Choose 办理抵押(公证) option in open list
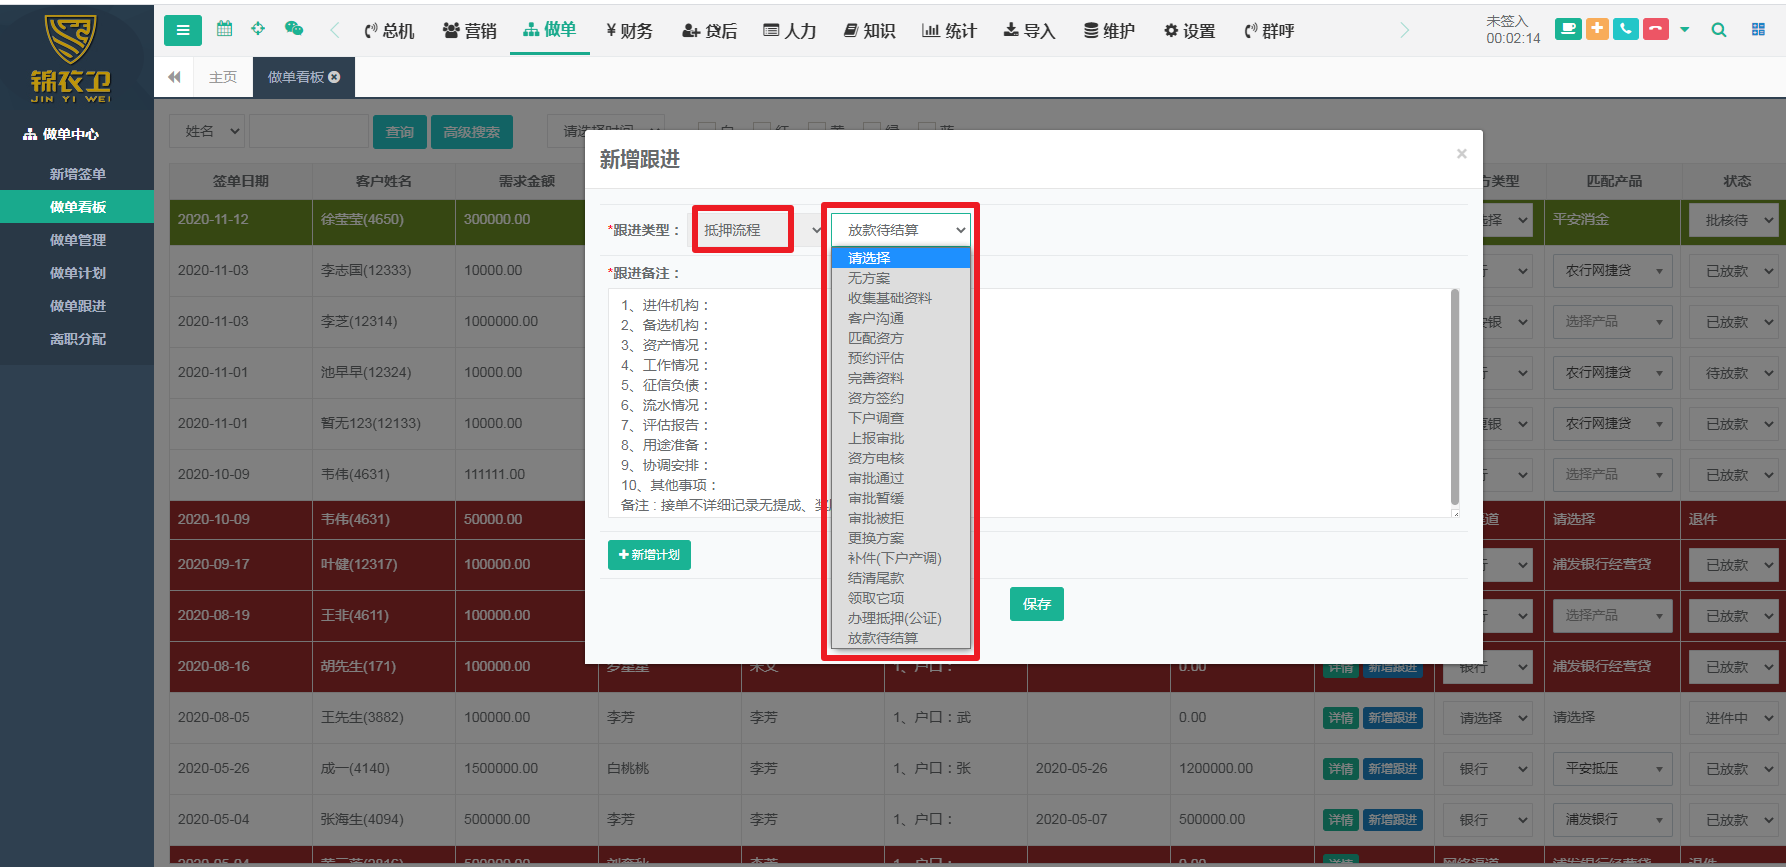 (x=901, y=618)
